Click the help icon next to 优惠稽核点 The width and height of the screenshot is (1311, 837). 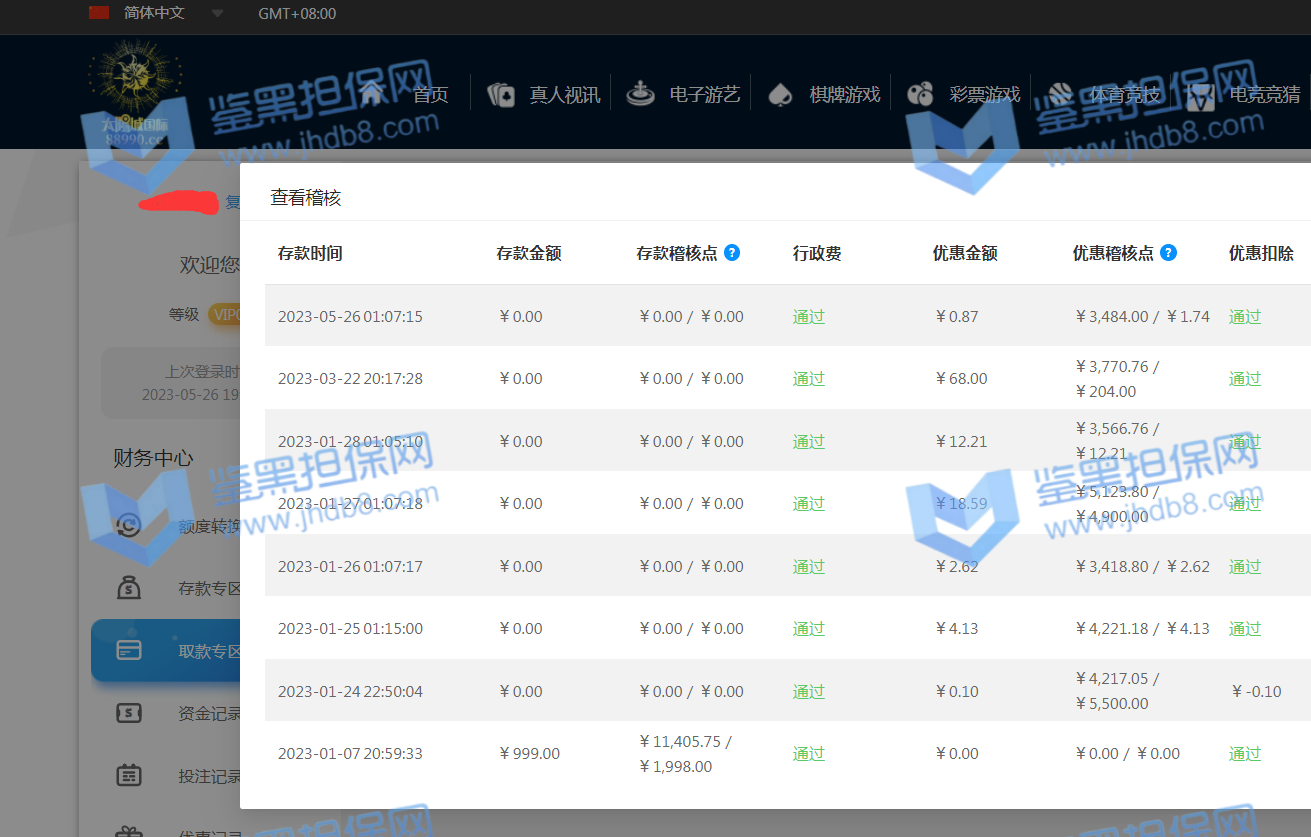pos(1168,253)
